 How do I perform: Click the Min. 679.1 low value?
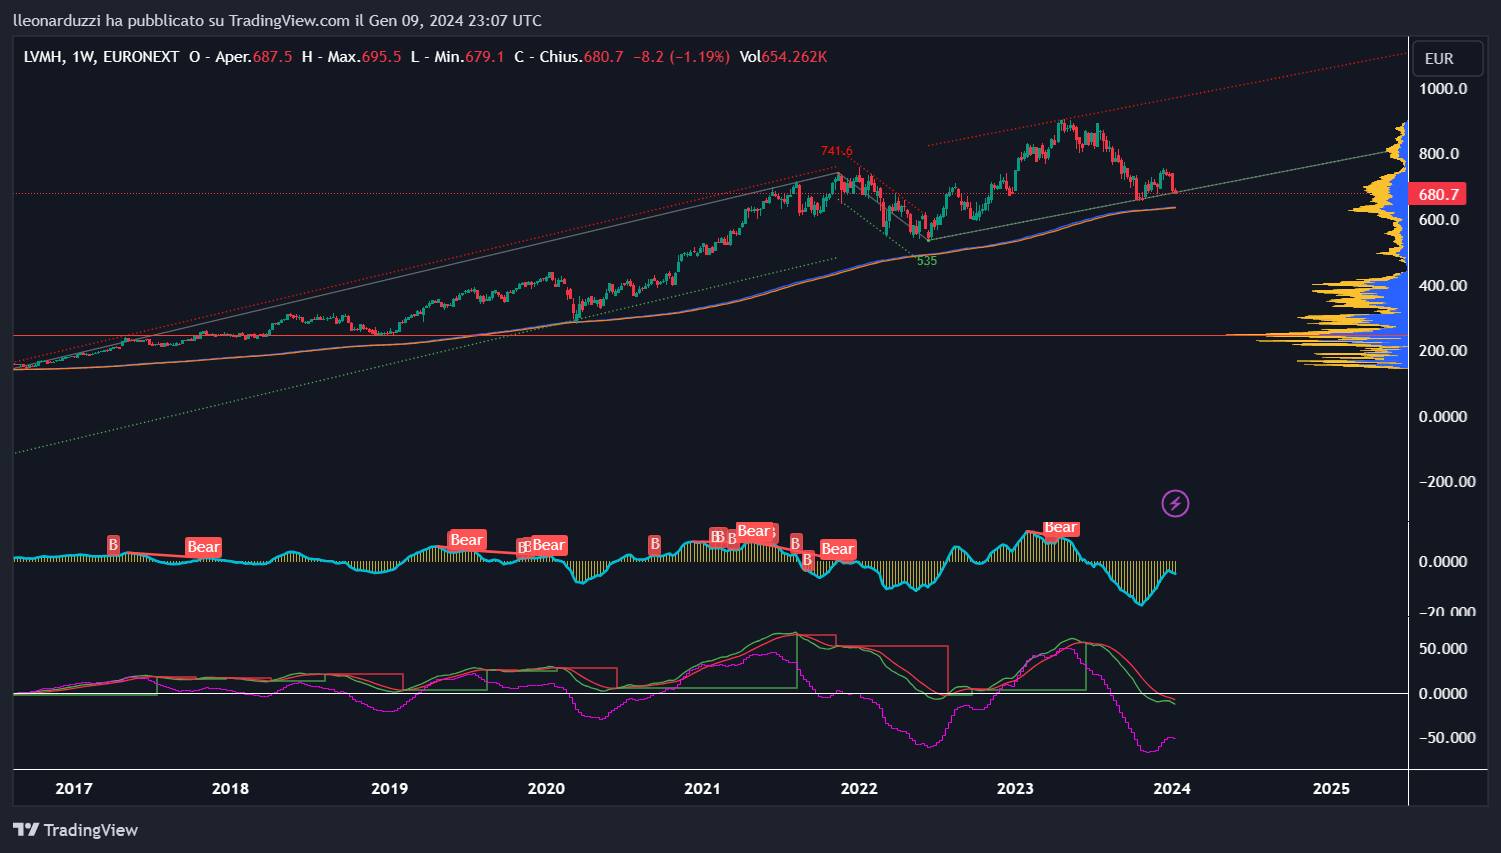point(469,57)
